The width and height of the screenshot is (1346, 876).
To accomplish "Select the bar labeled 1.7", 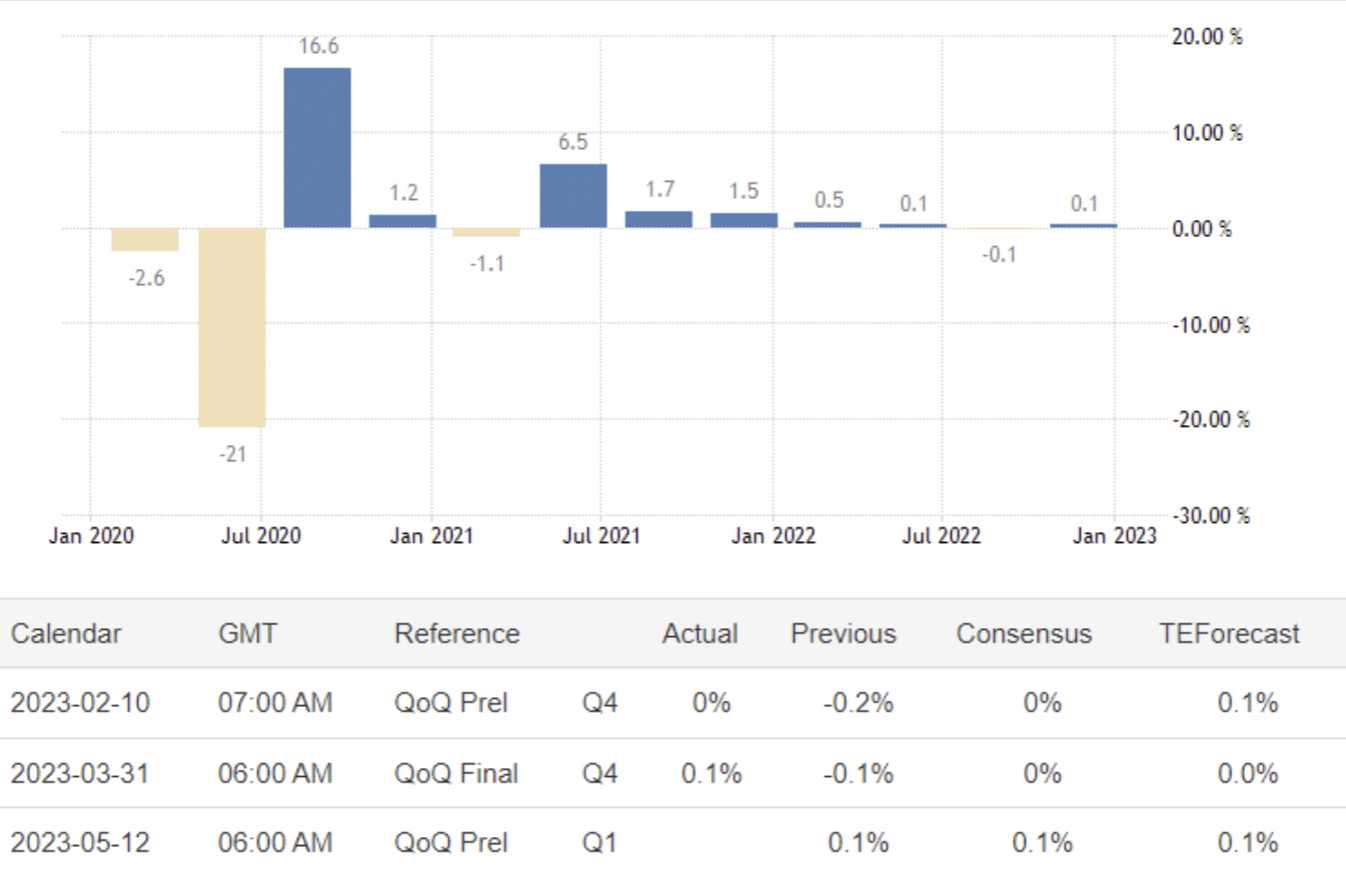I will [658, 219].
